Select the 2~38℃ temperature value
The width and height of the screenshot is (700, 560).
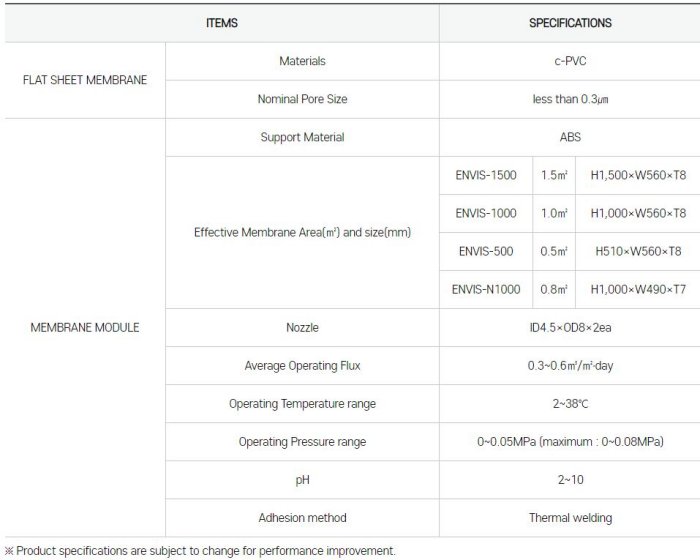click(570, 403)
